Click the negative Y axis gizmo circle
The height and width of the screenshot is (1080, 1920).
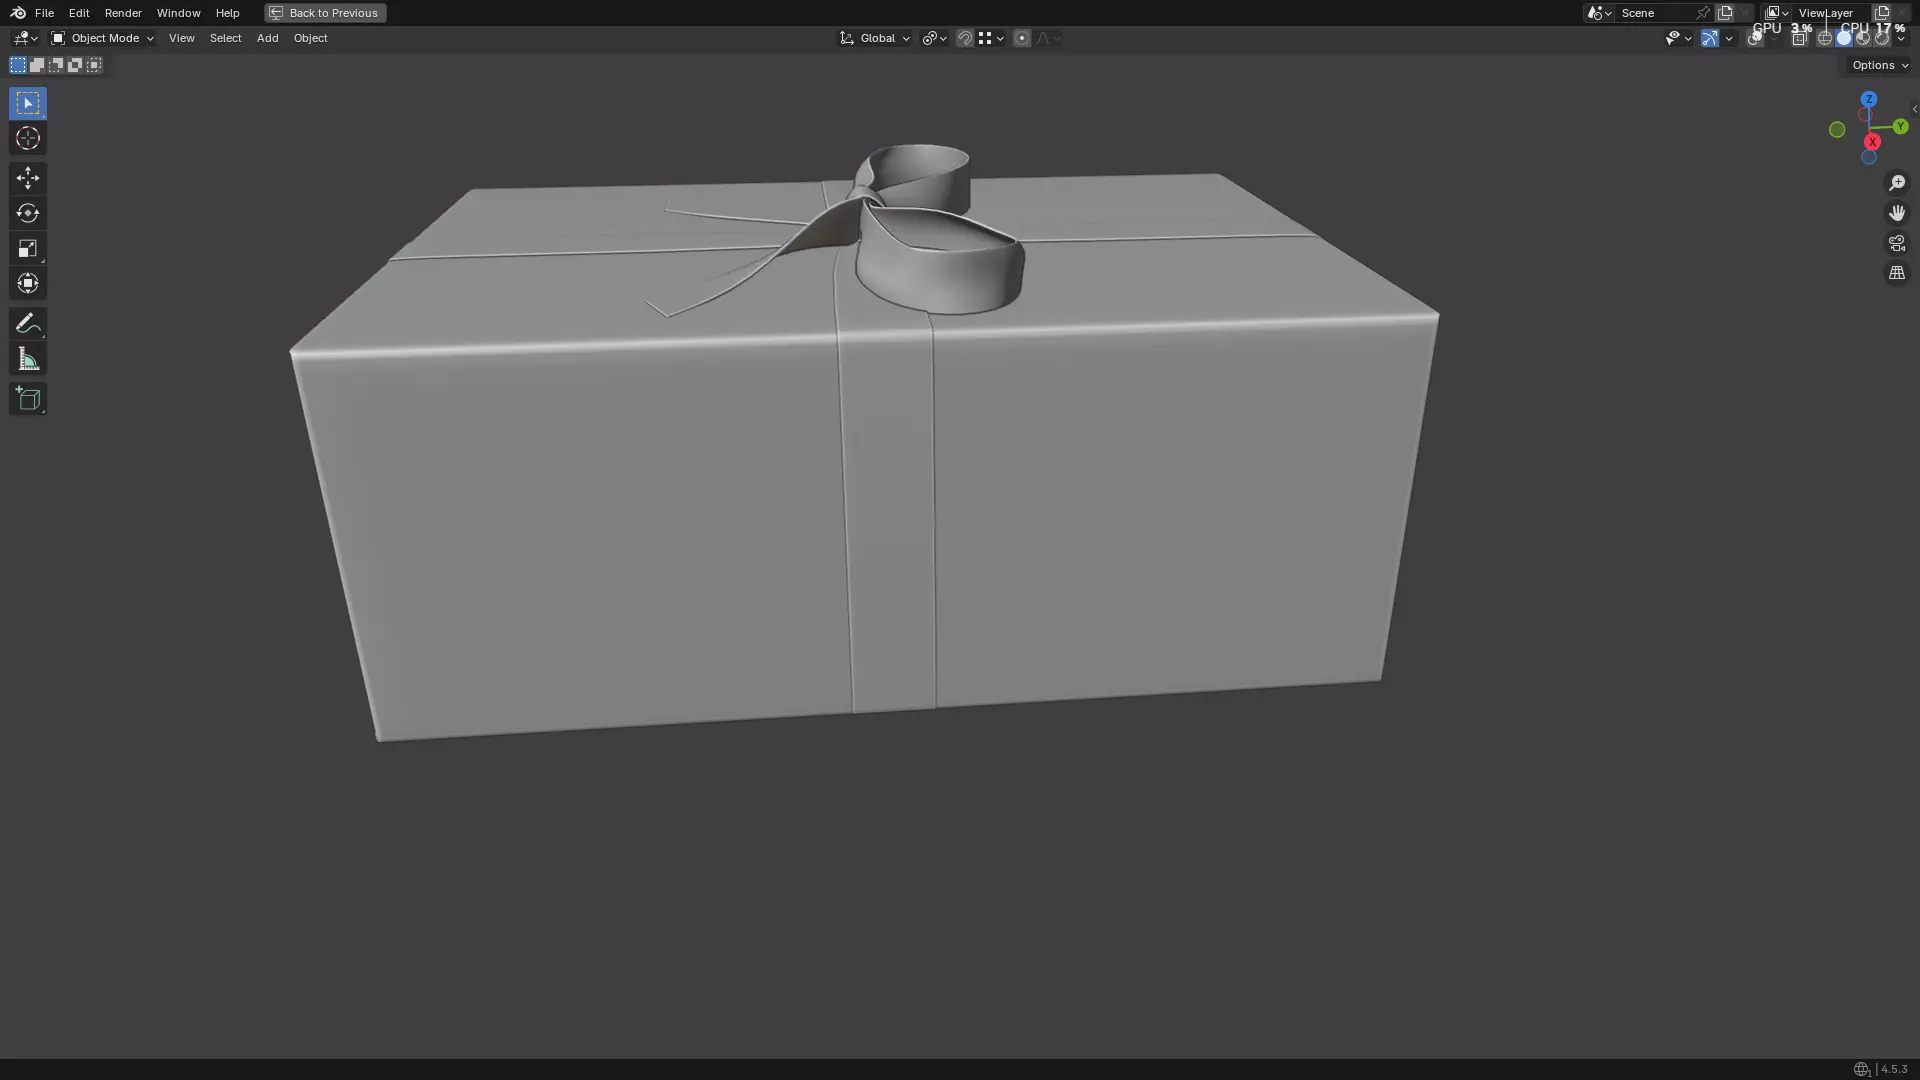click(x=1837, y=129)
